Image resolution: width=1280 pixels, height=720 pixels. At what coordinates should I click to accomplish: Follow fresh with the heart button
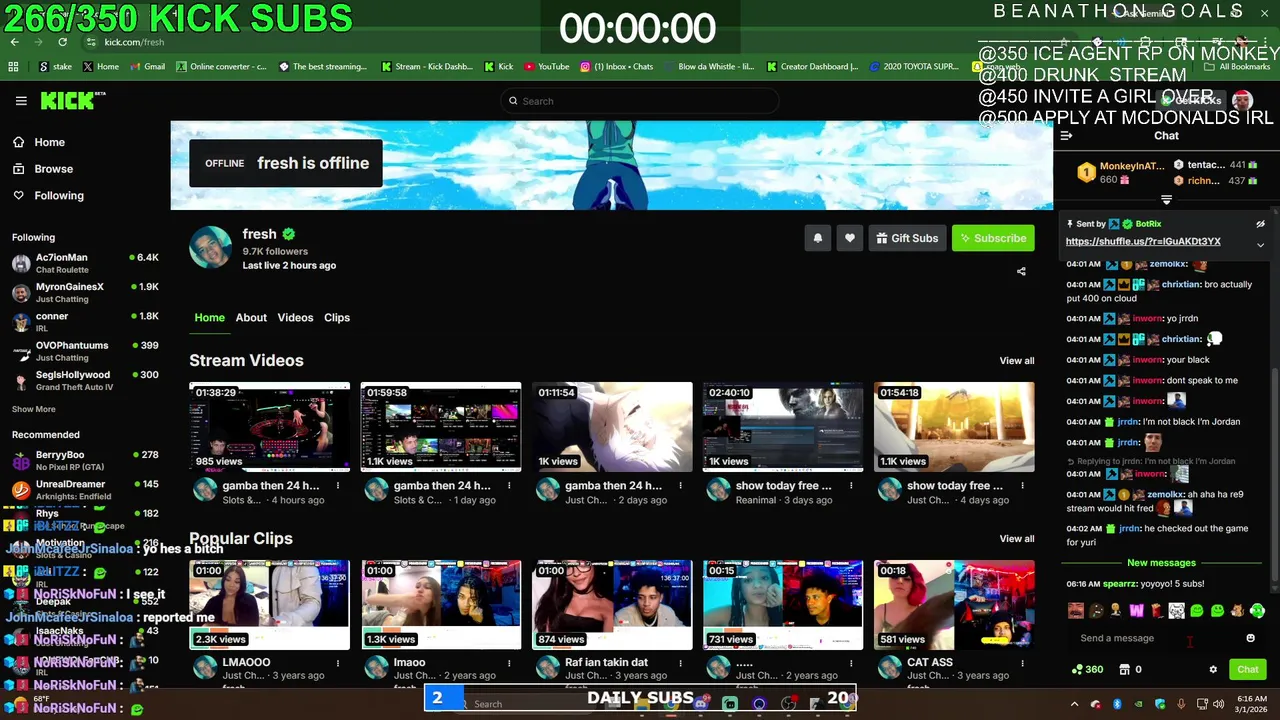click(849, 238)
